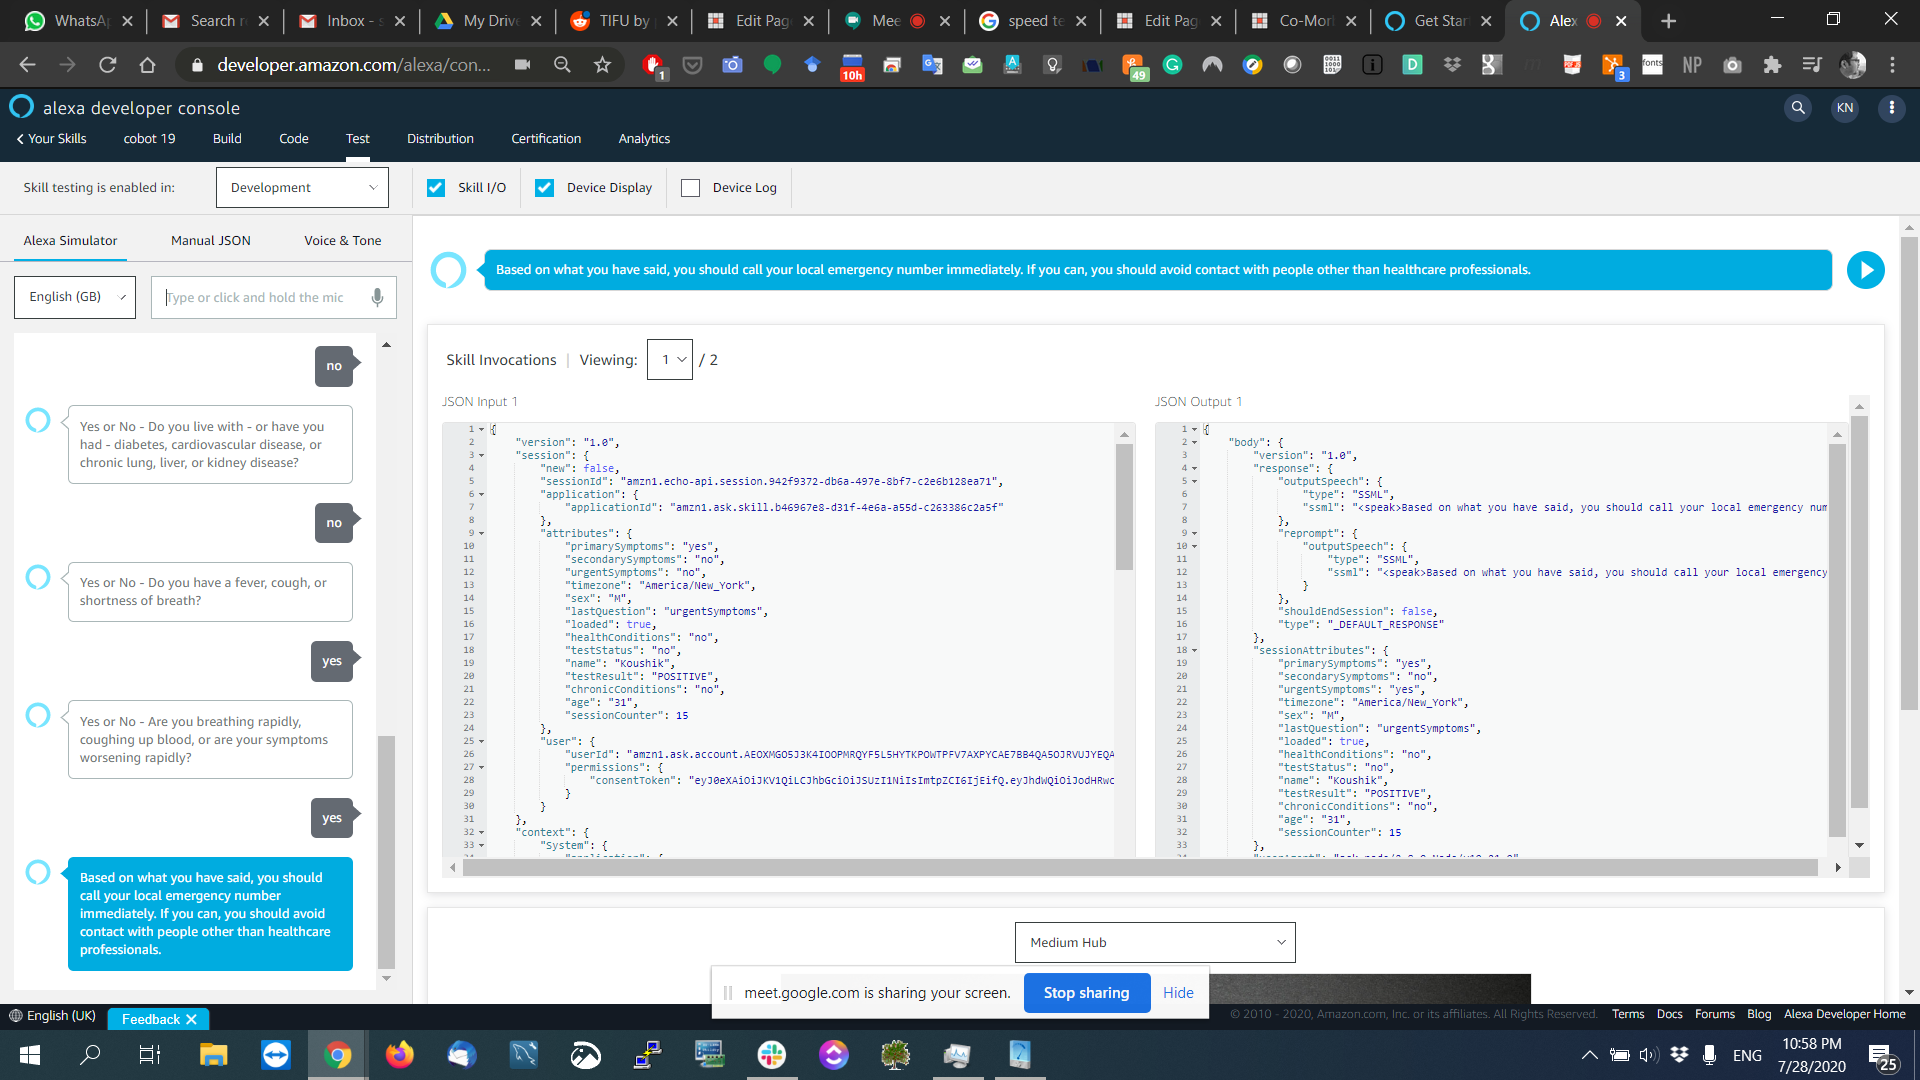Open the KN user profile avatar
The image size is (1920, 1080).
[x=1845, y=108]
